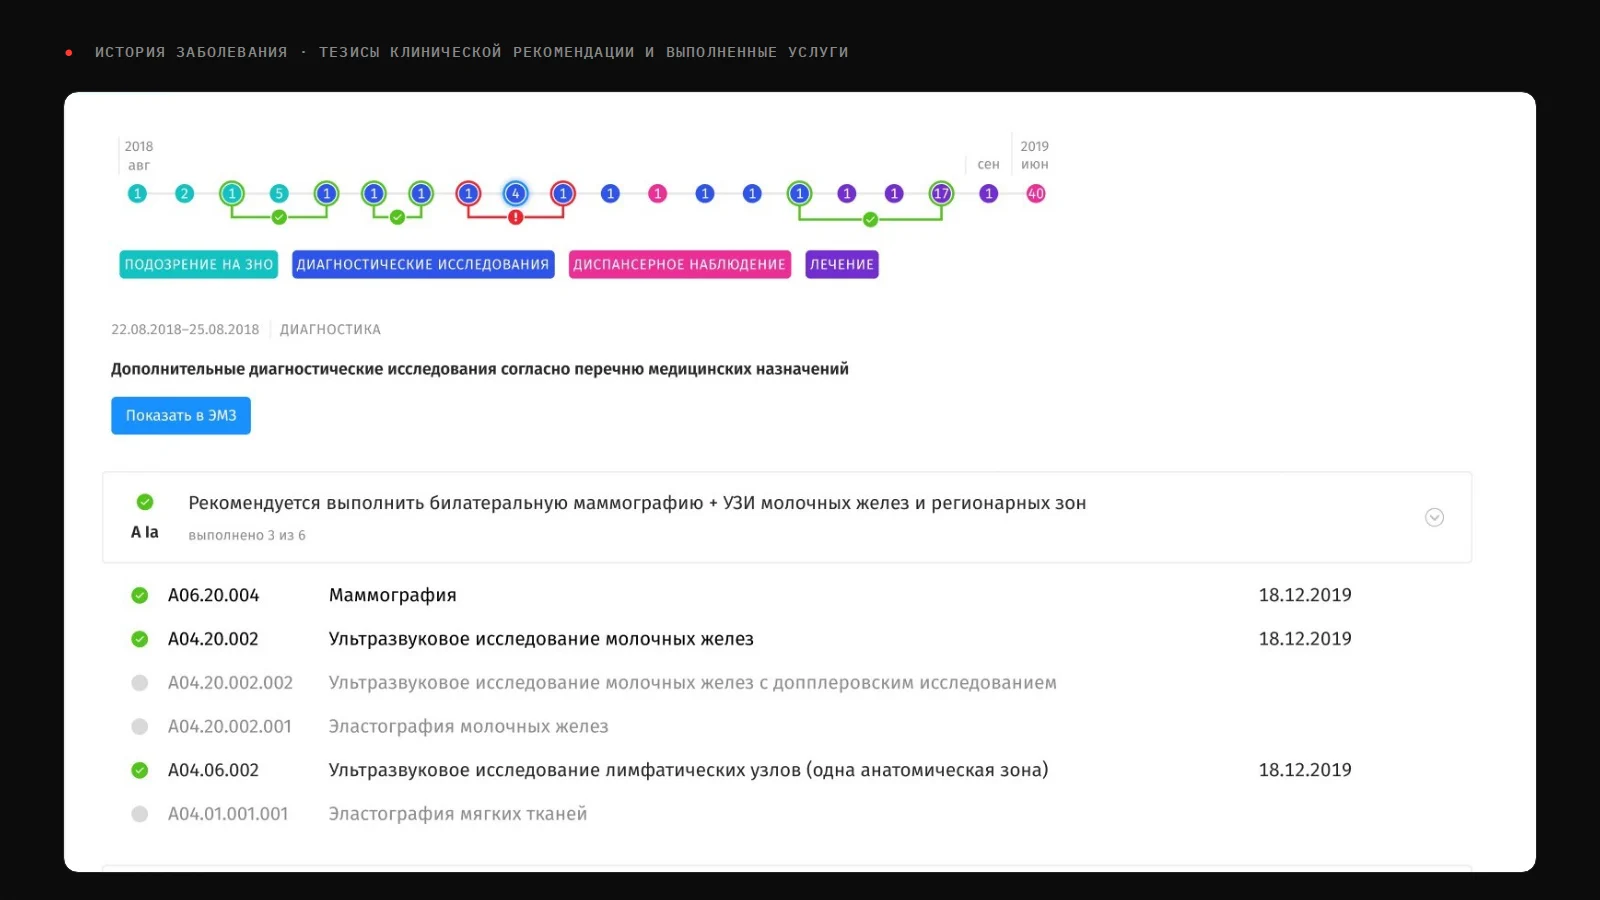Screen dimensions: 1600x900
Task: Click 'Эластография мягких тканей' service name
Action: pos(458,814)
